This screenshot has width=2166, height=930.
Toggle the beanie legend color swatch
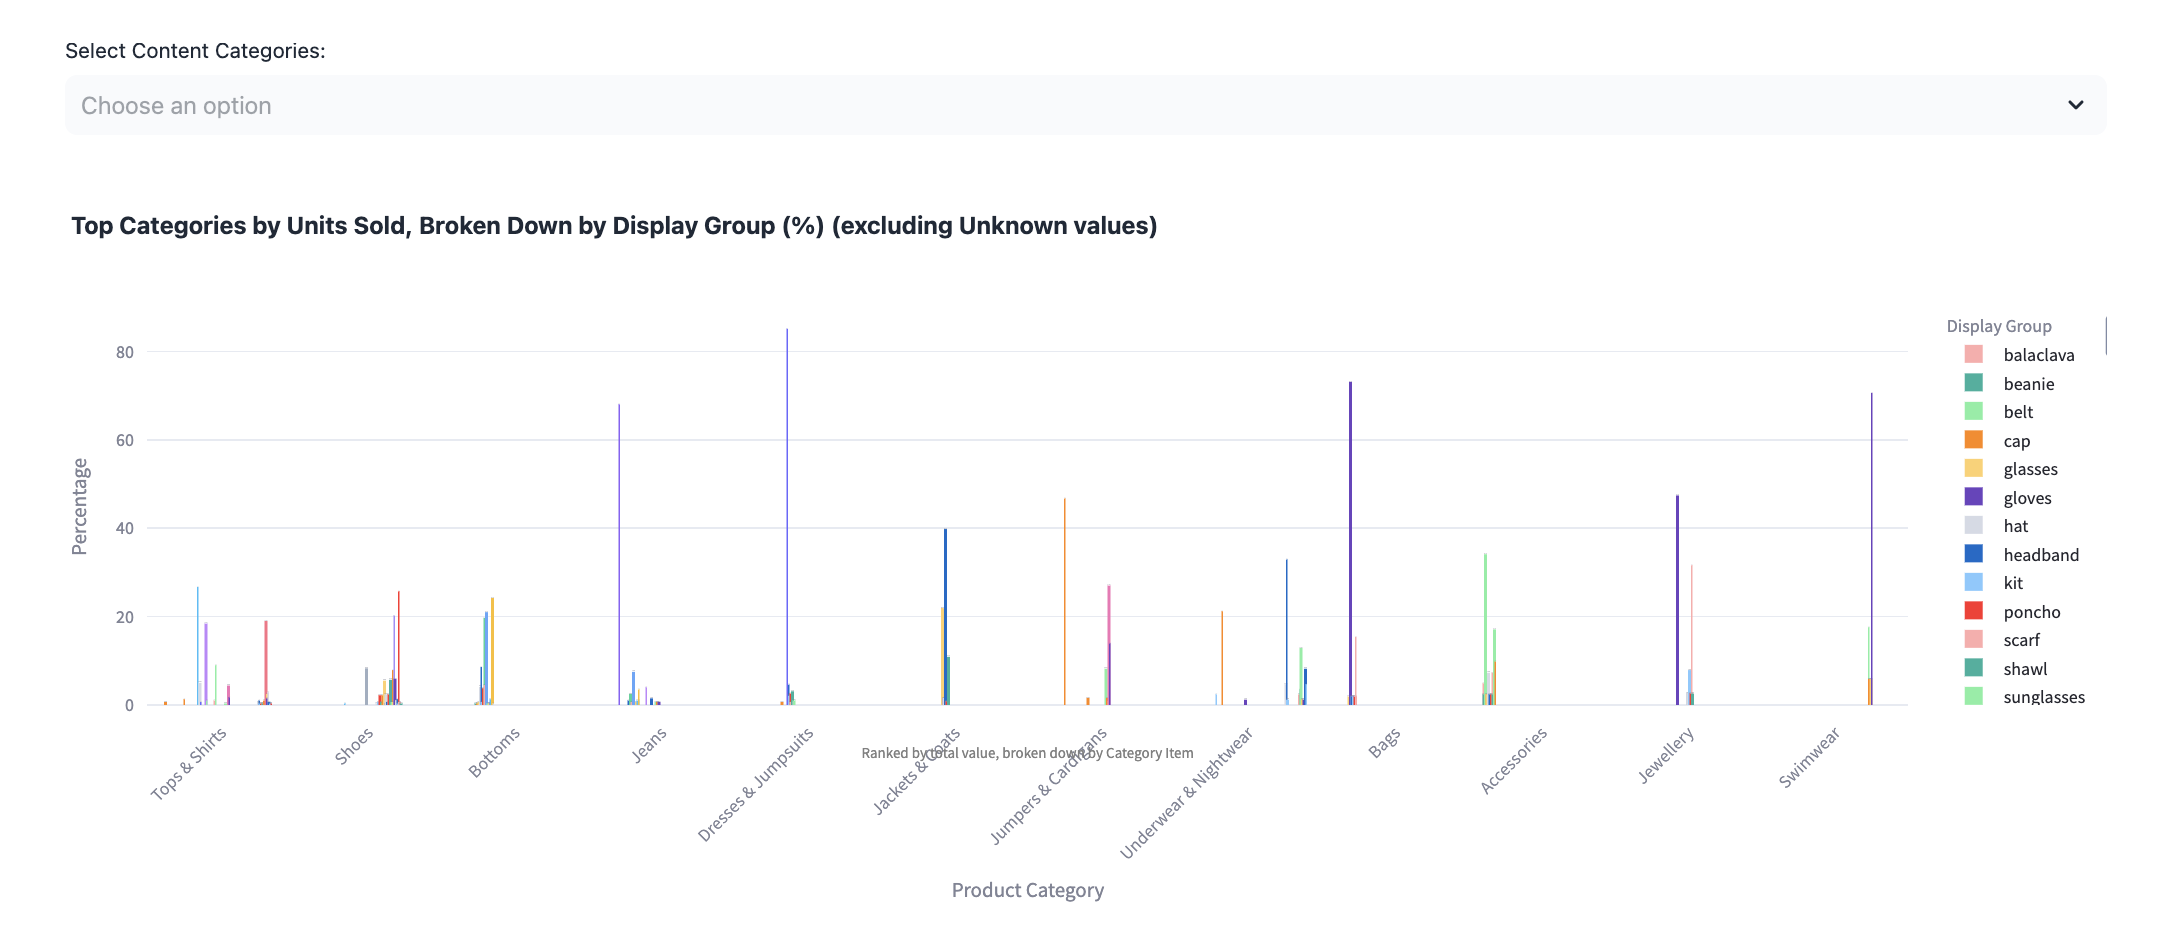pyautogui.click(x=1973, y=383)
